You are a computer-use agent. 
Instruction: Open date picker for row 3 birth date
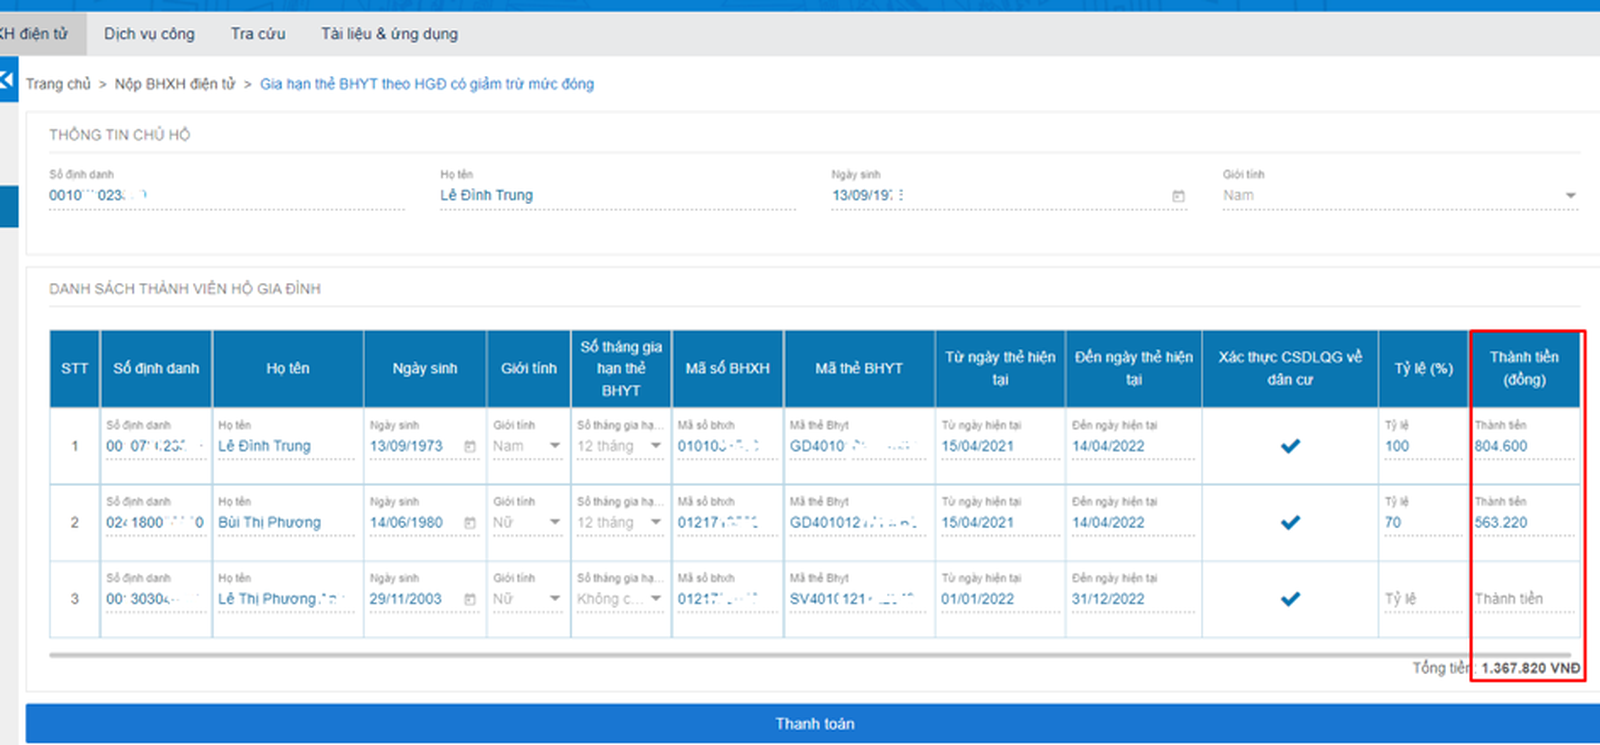pyautogui.click(x=470, y=599)
